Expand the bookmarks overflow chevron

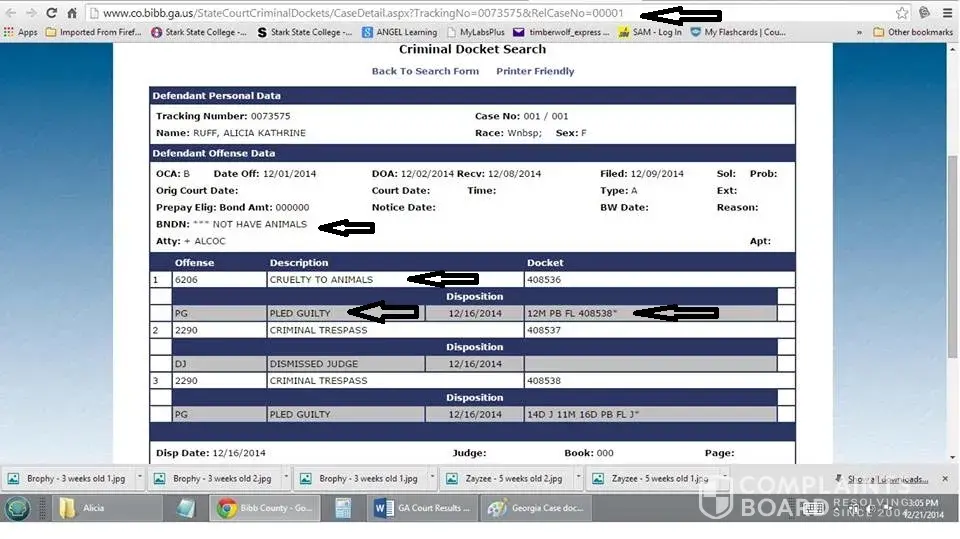[859, 32]
